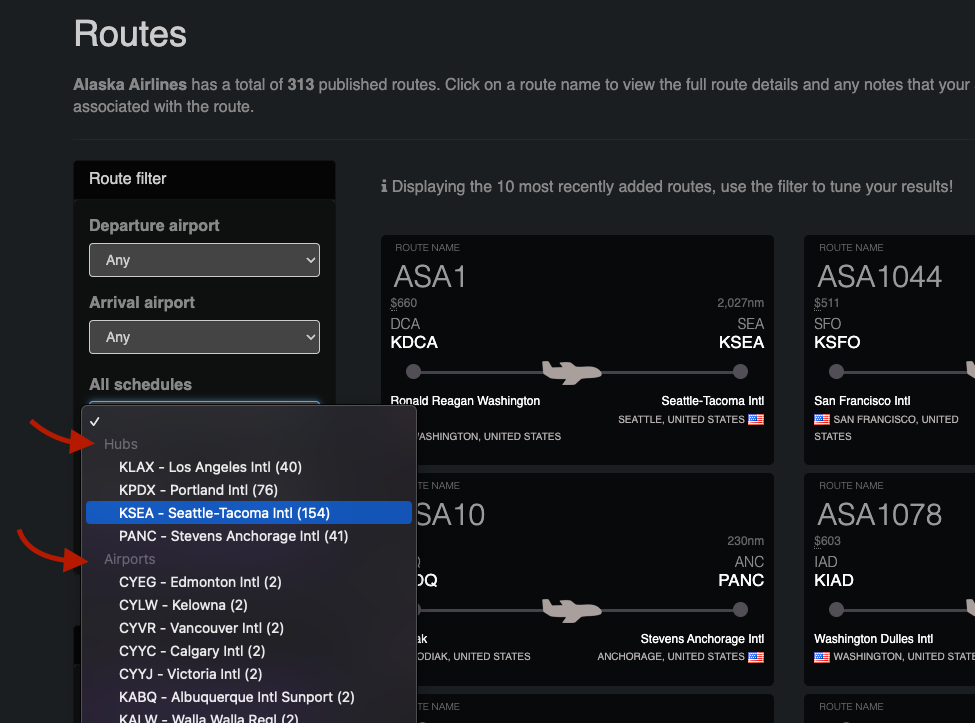Open route ASA1044 details
Screen dimensions: 975x723
[x=879, y=277]
